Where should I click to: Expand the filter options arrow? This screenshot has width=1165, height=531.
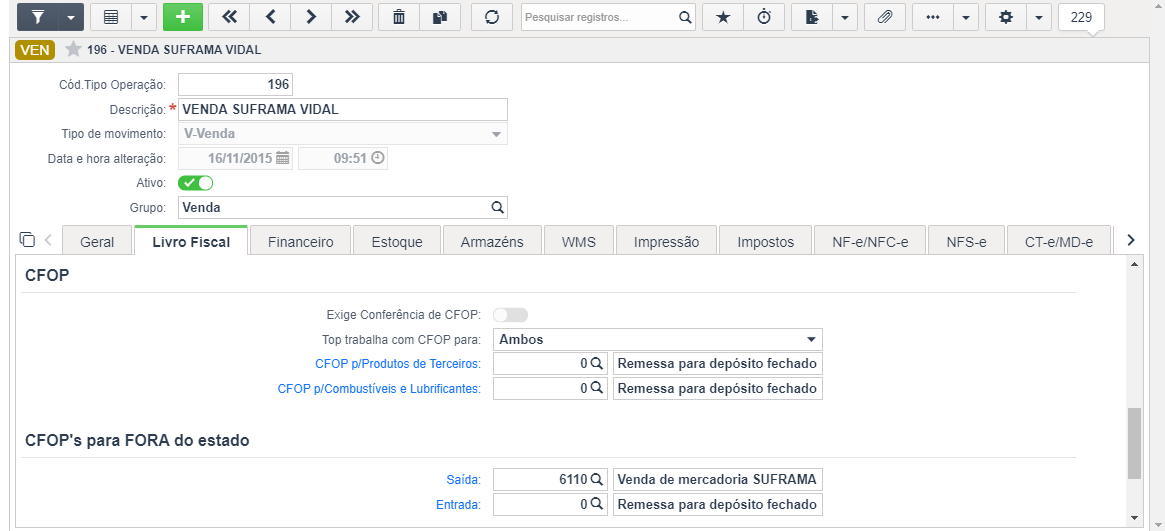(x=71, y=17)
